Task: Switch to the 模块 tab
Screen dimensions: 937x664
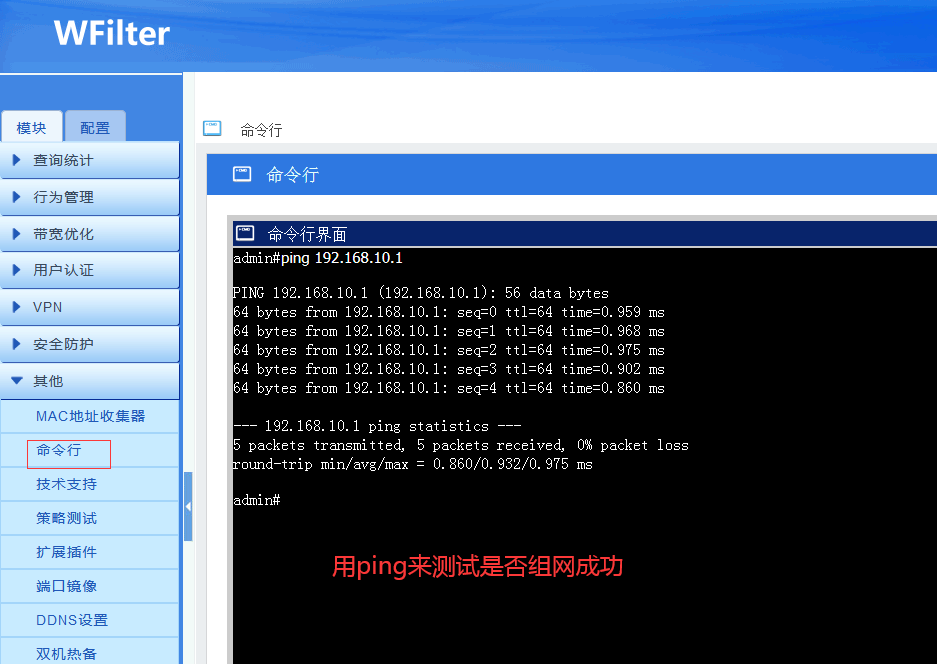Action: click(31, 127)
